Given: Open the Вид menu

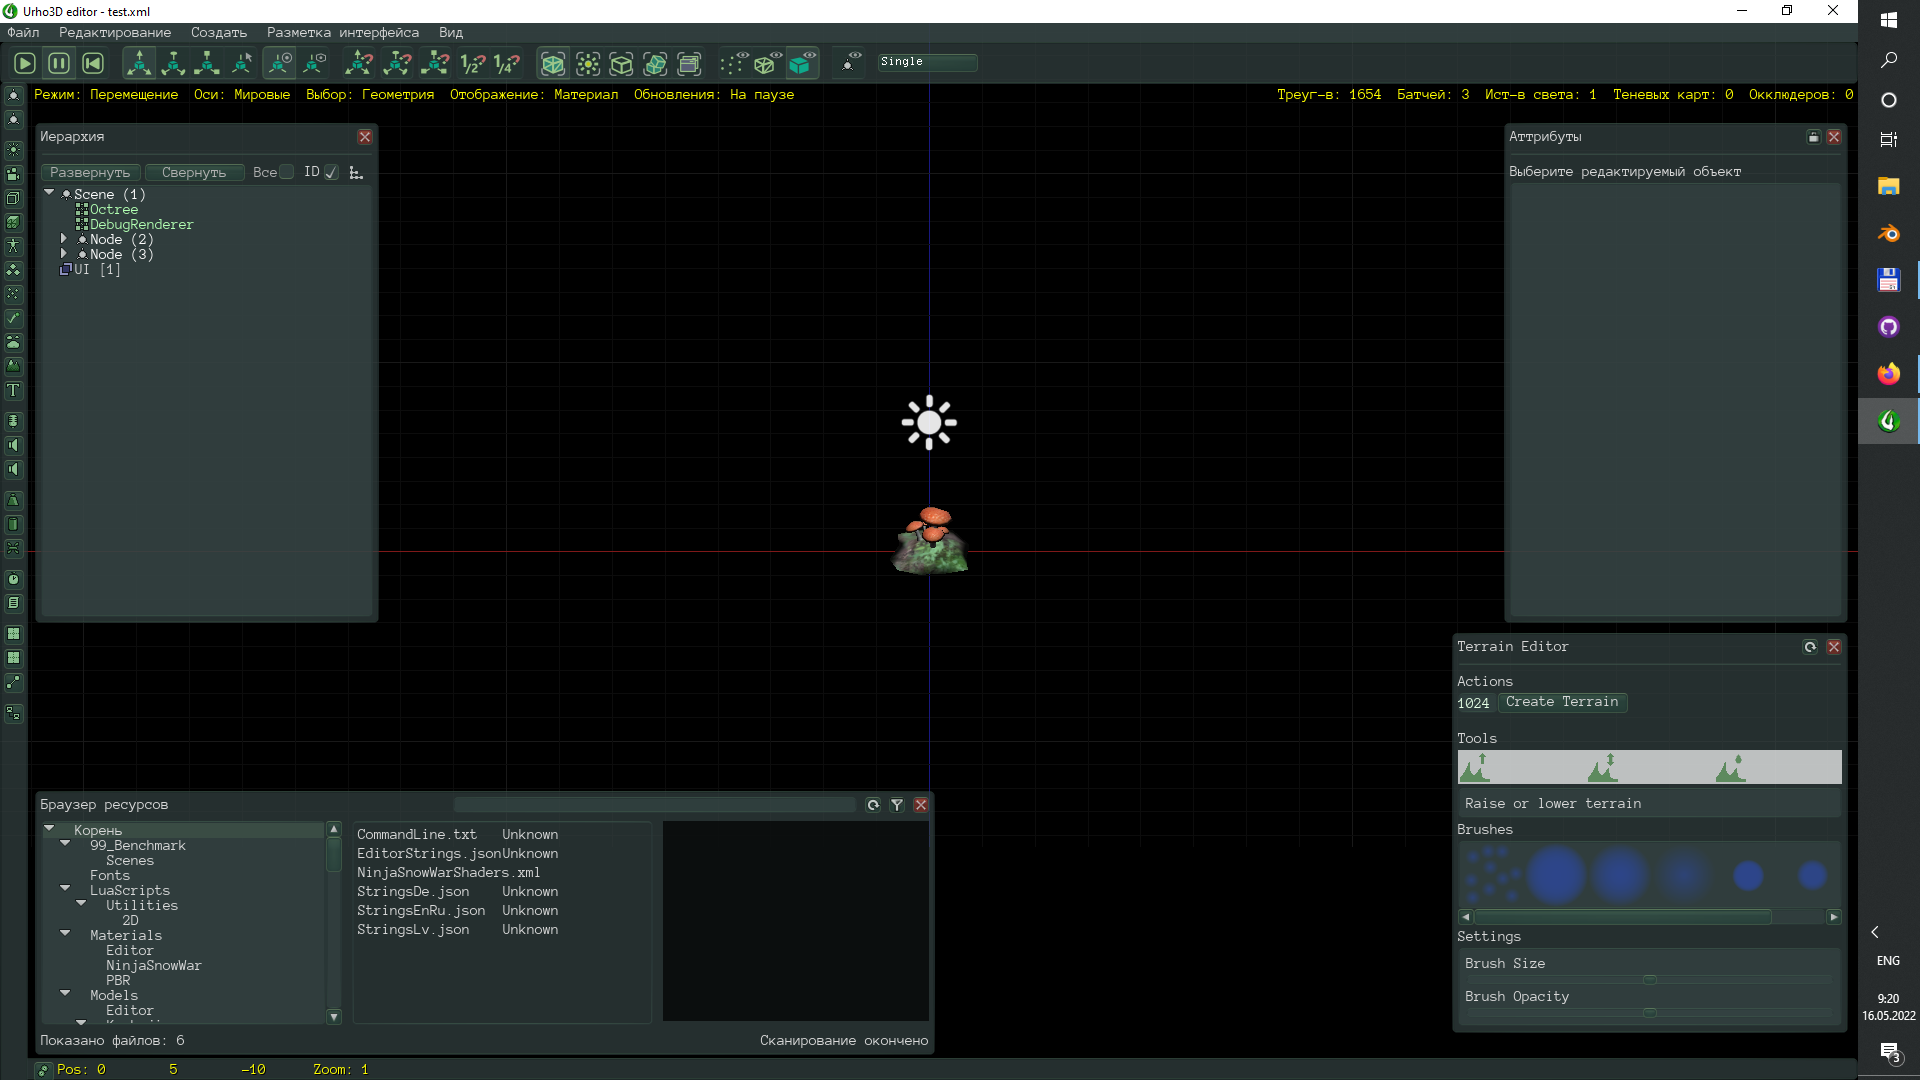Looking at the screenshot, I should (x=450, y=32).
